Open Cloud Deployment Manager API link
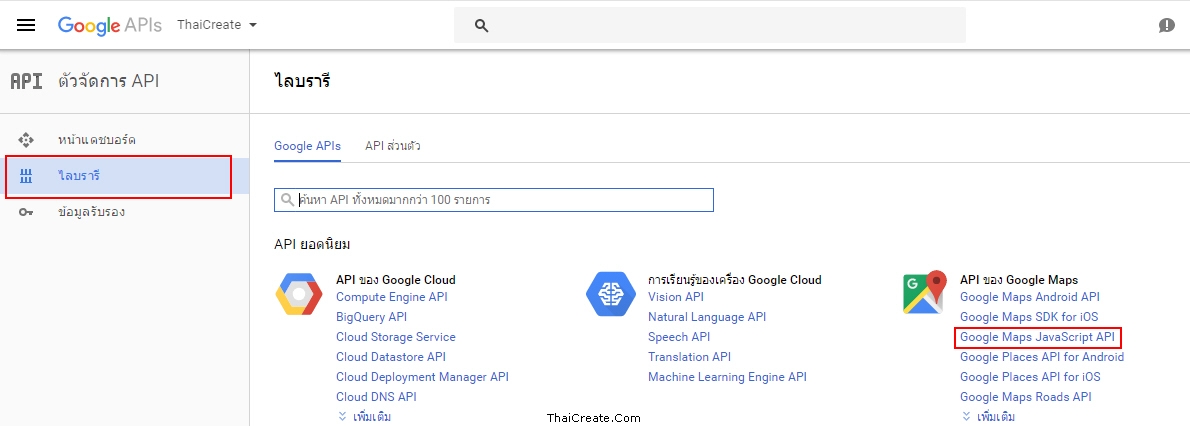This screenshot has height=426, width=1190. (x=423, y=377)
